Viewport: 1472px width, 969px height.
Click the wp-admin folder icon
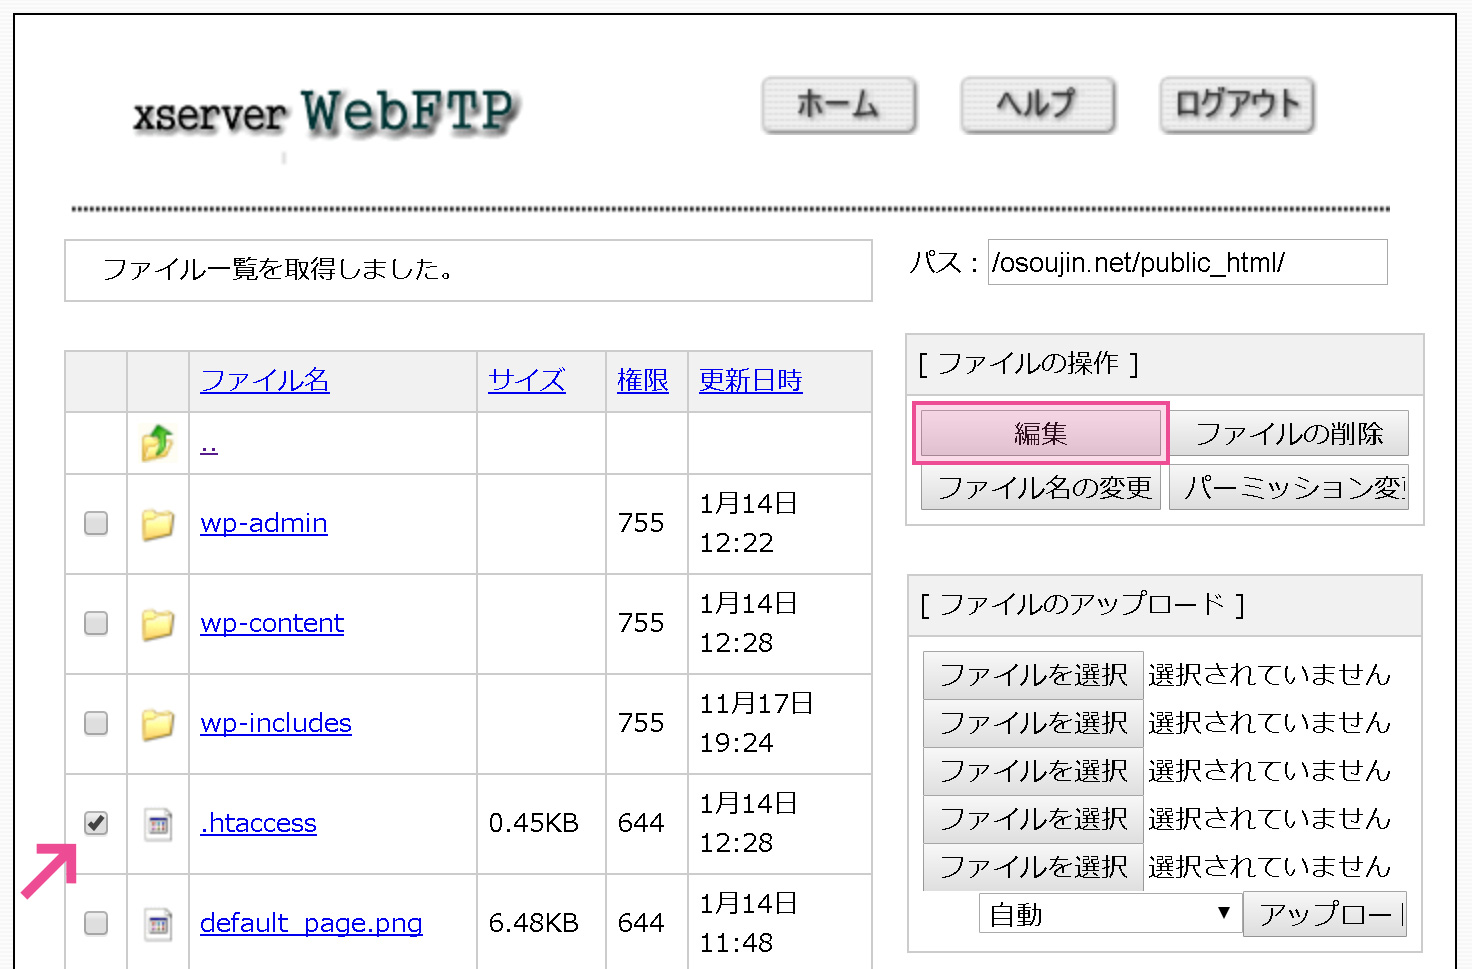(157, 523)
